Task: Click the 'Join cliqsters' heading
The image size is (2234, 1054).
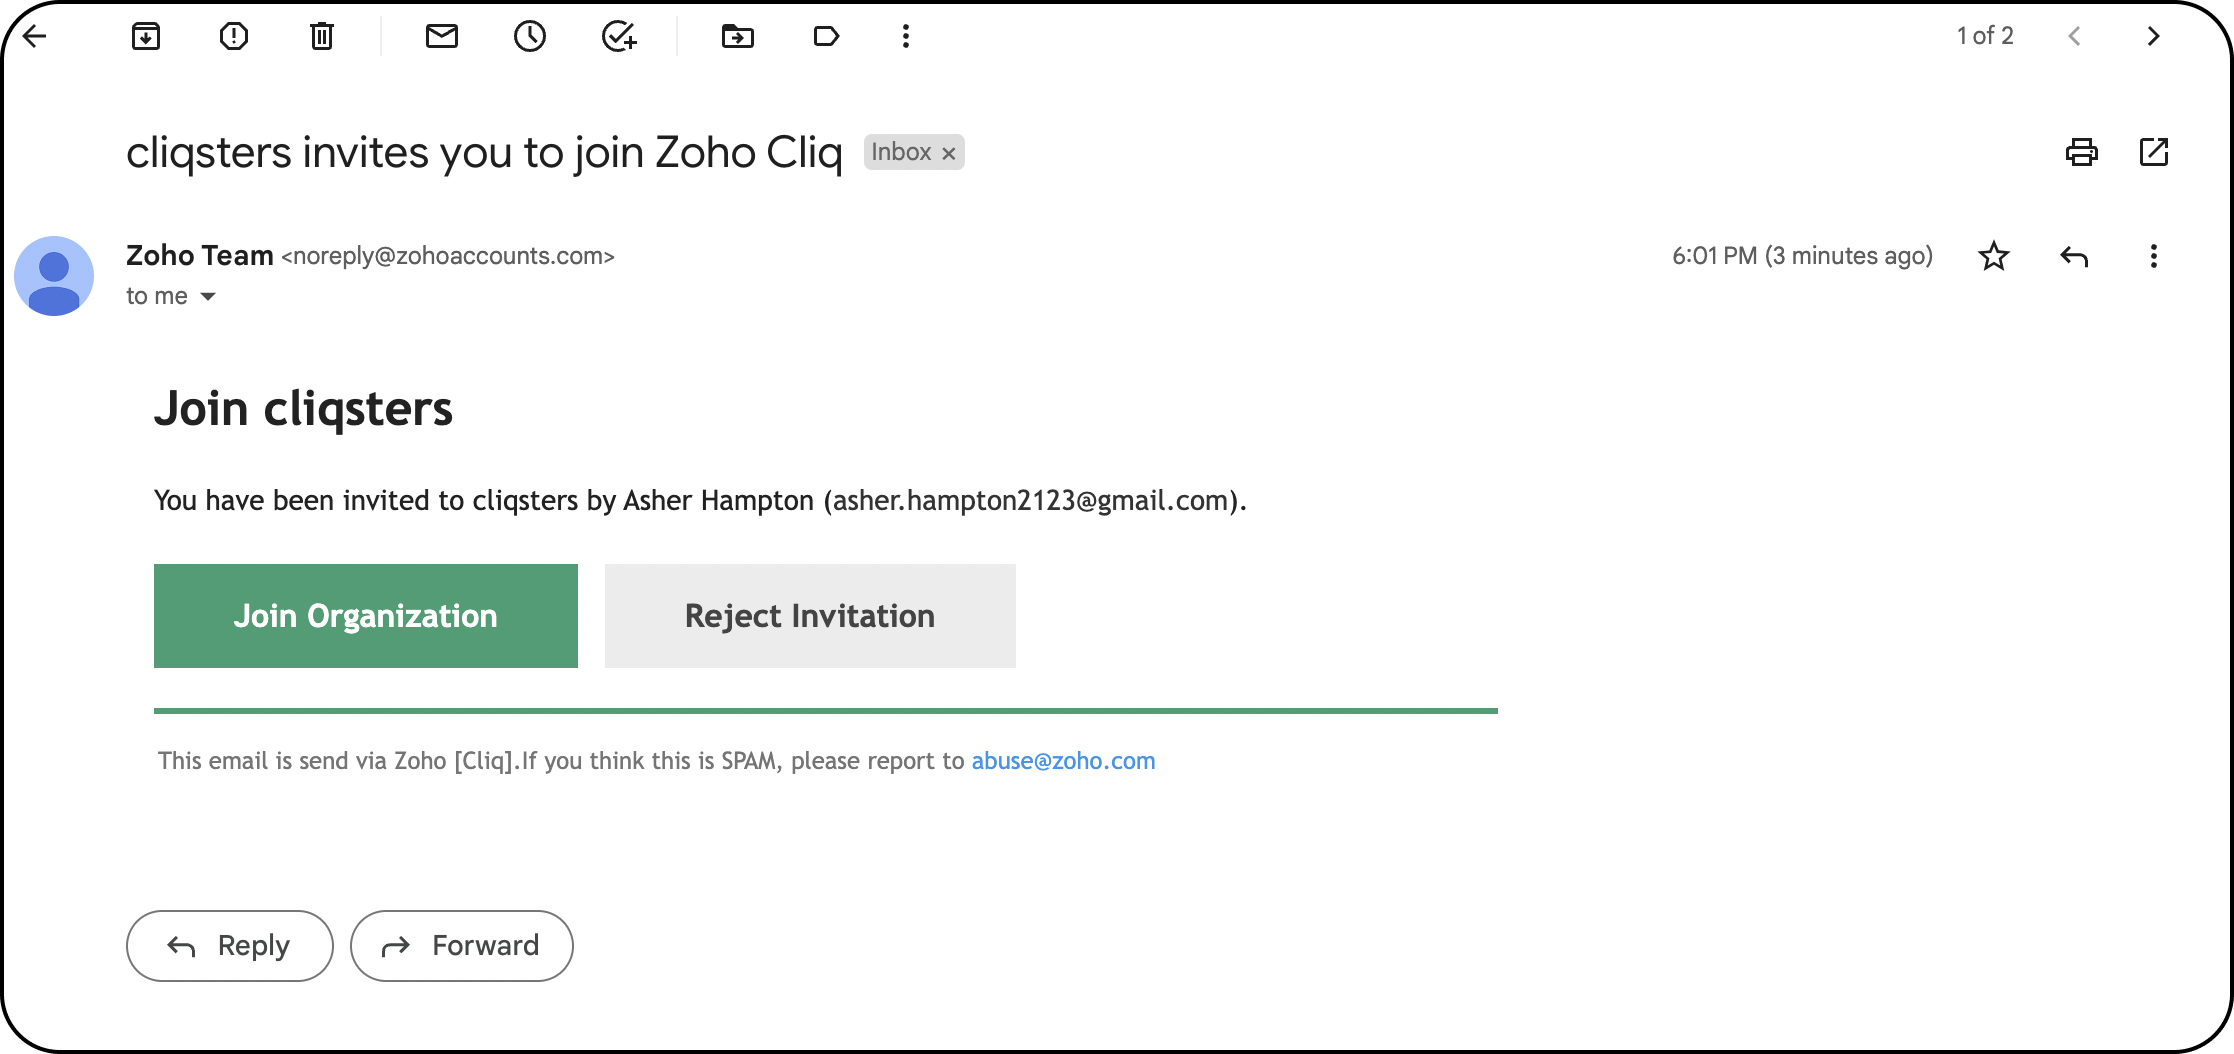Action: (x=304, y=409)
